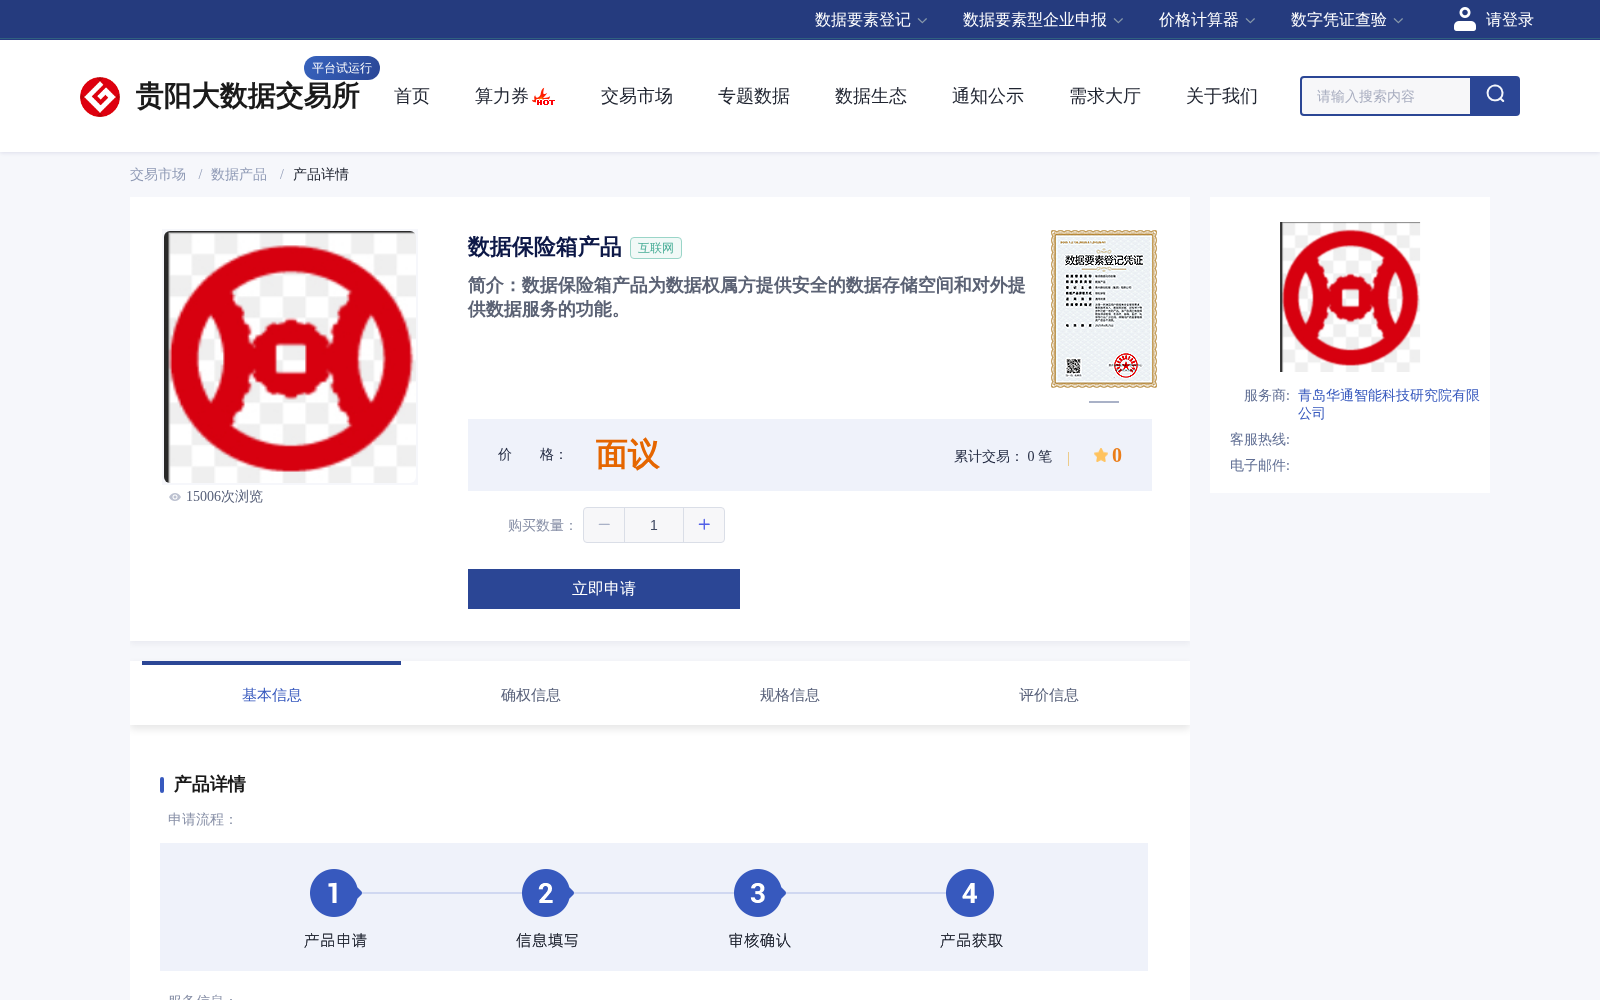Viewport: 1600px width, 1000px height.
Task: Switch to the 确权信息 tab
Action: (531, 695)
